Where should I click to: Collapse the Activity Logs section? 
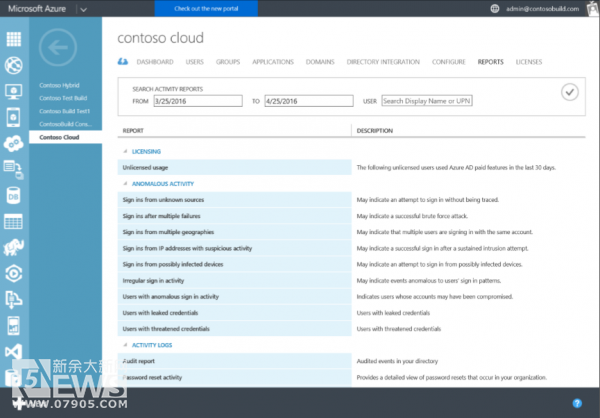pyautogui.click(x=125, y=345)
